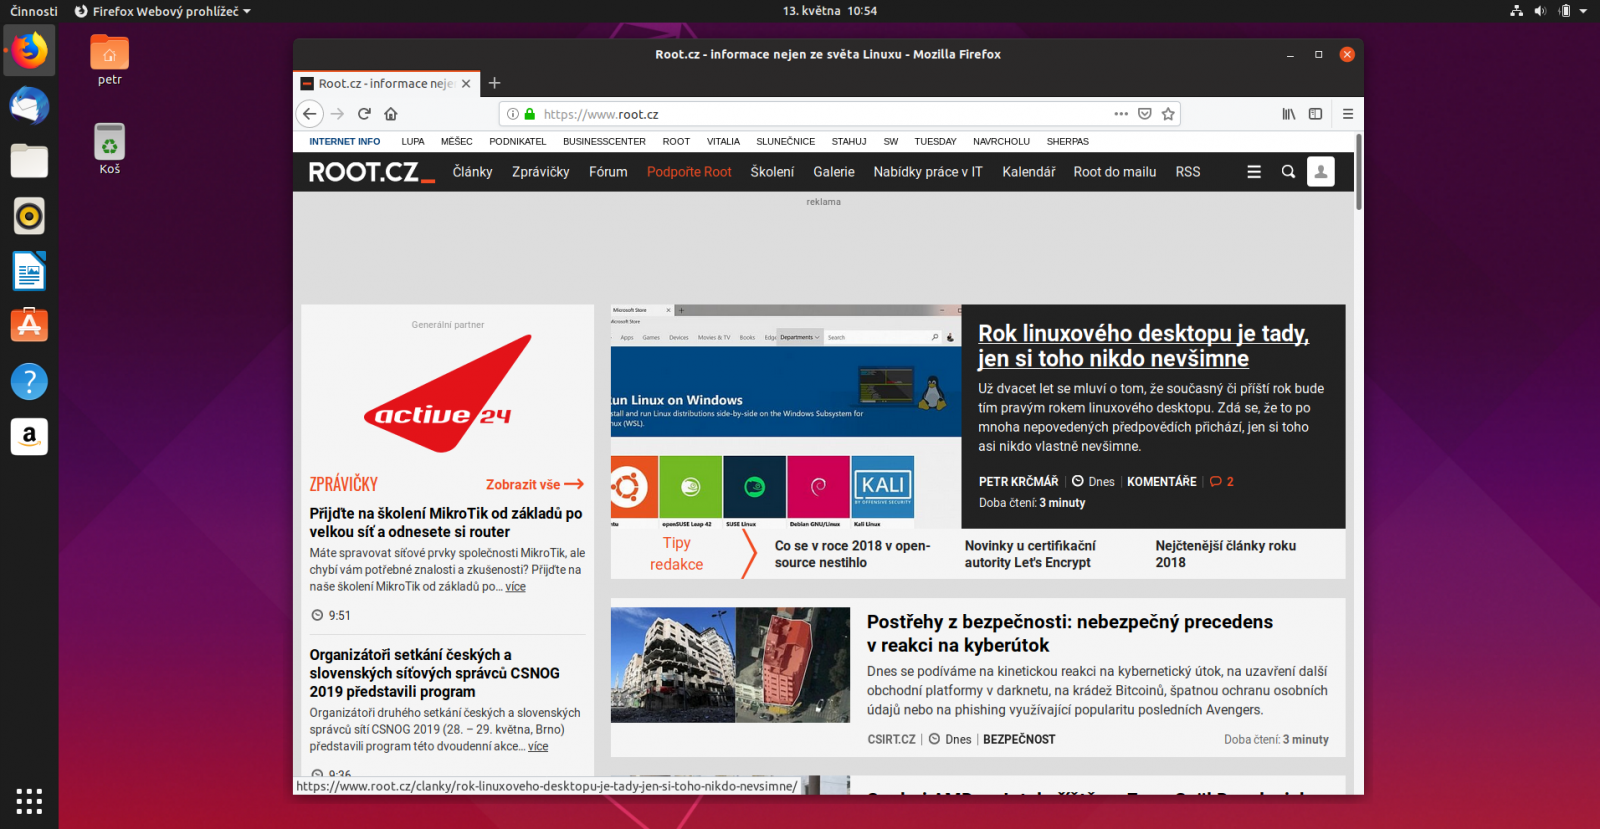Open Thunderbird mail from the dock
This screenshot has height=829, width=1600.
click(29, 105)
